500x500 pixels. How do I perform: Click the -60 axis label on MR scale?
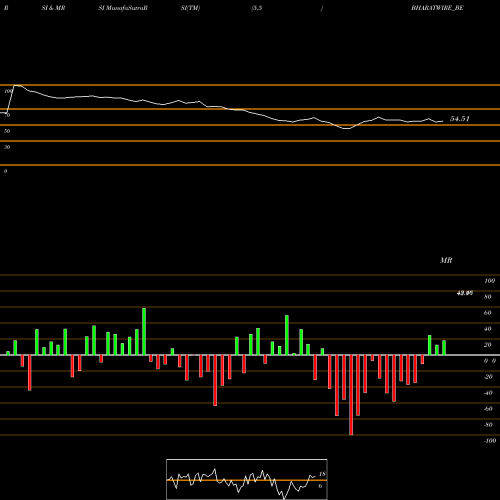[488, 409]
